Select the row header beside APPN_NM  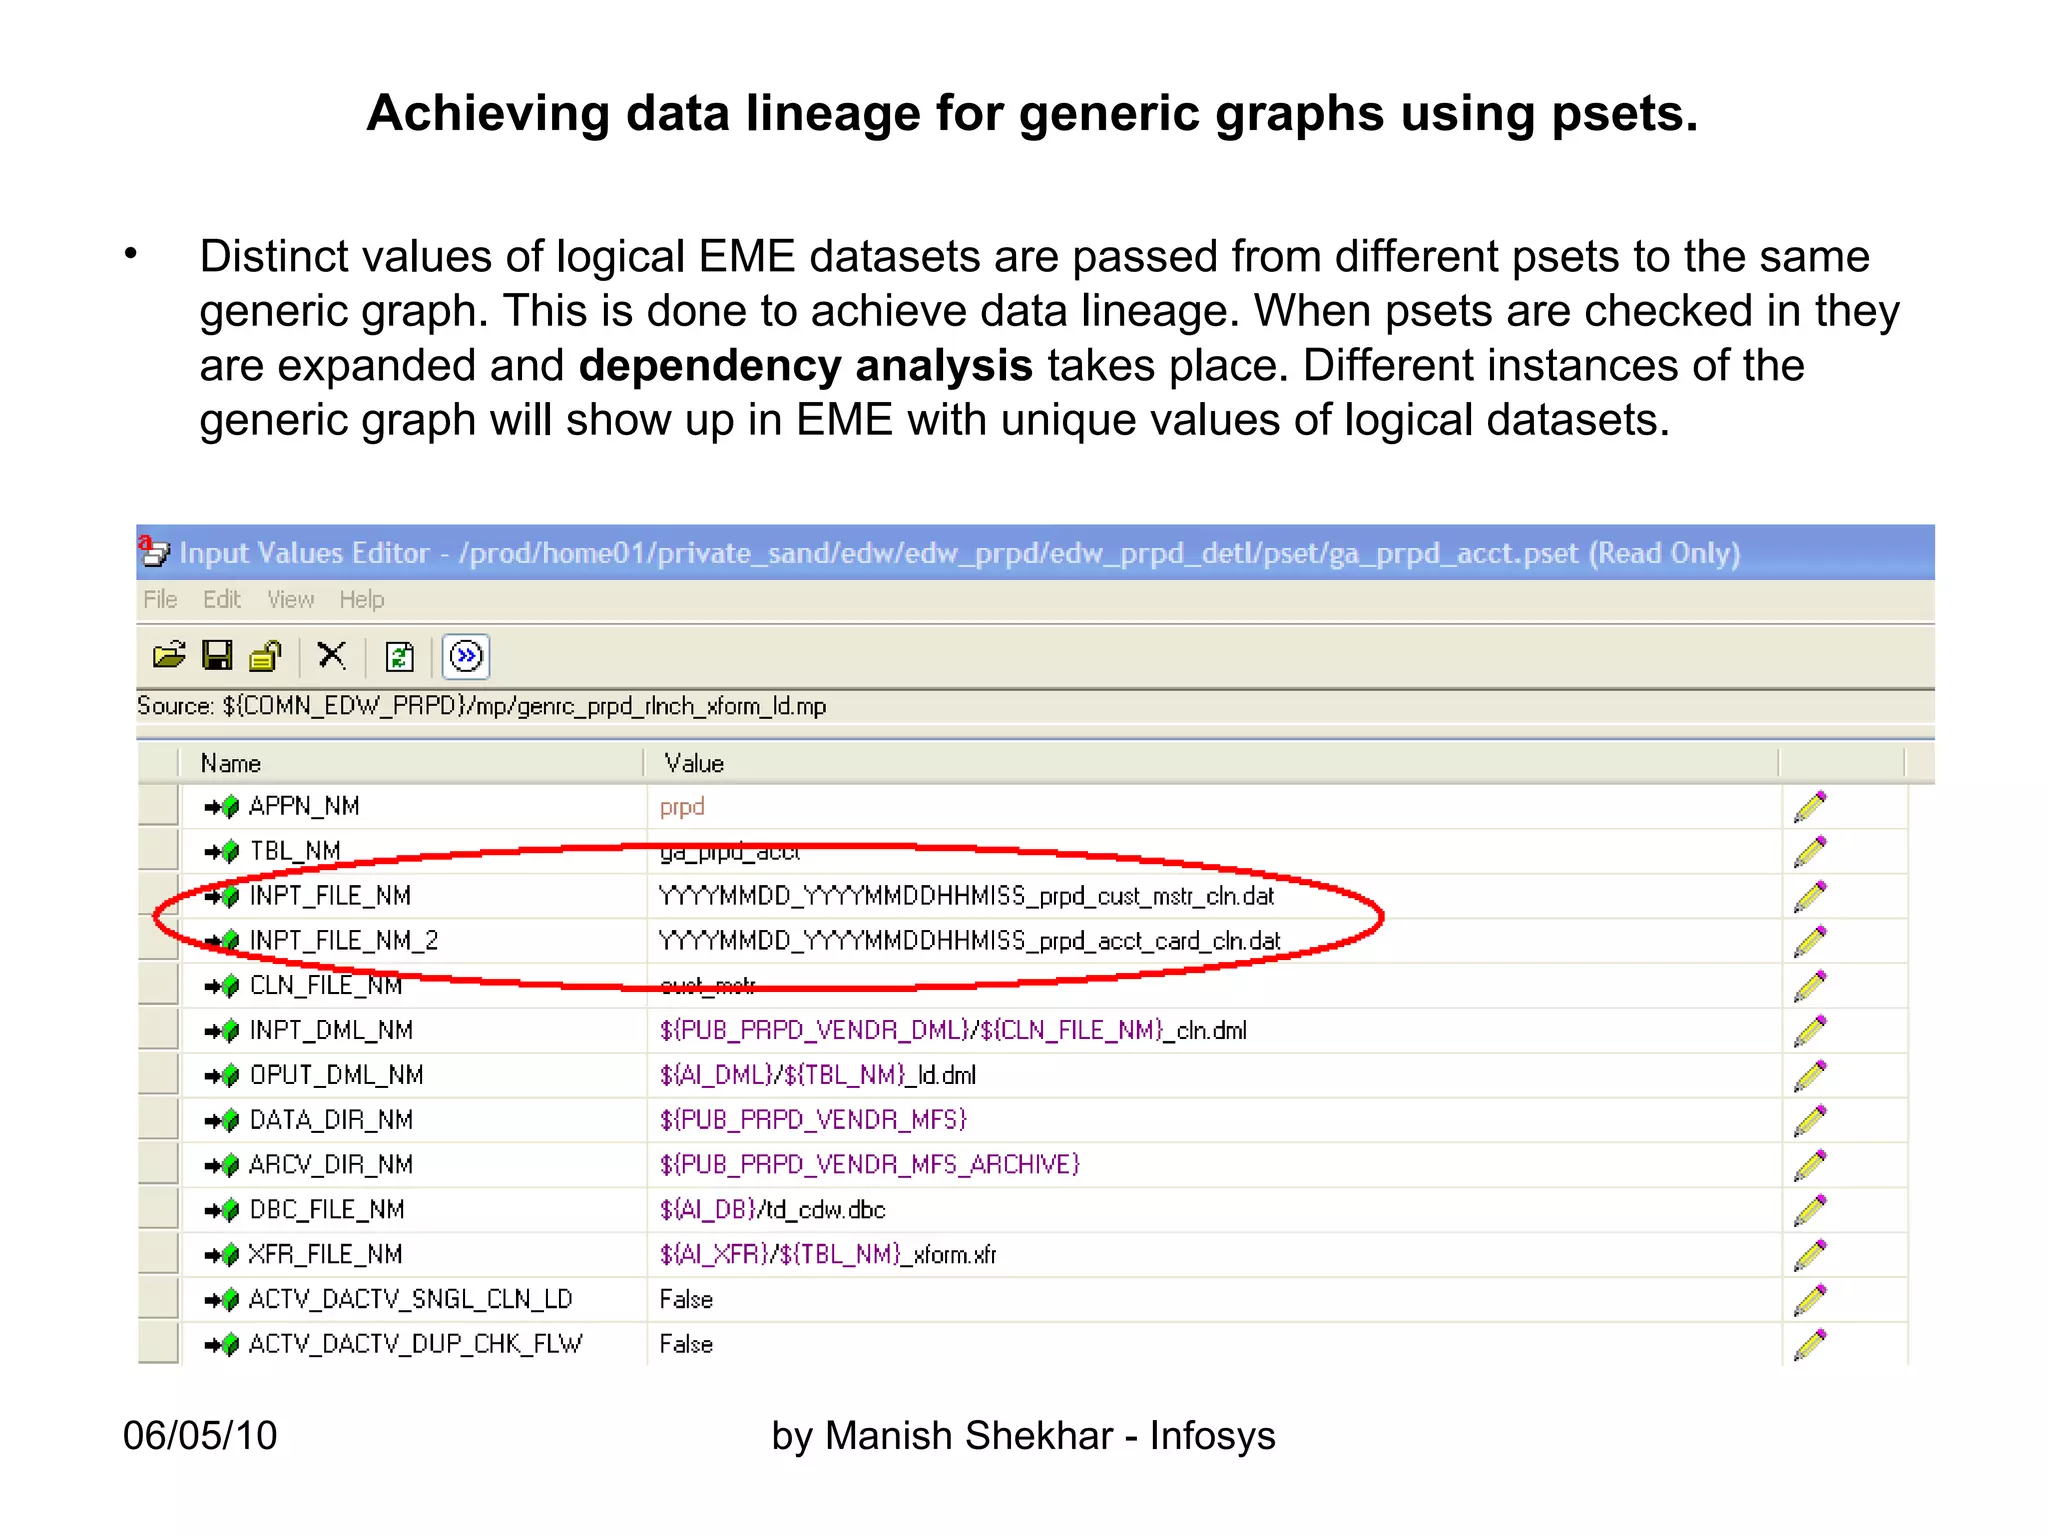tap(158, 806)
